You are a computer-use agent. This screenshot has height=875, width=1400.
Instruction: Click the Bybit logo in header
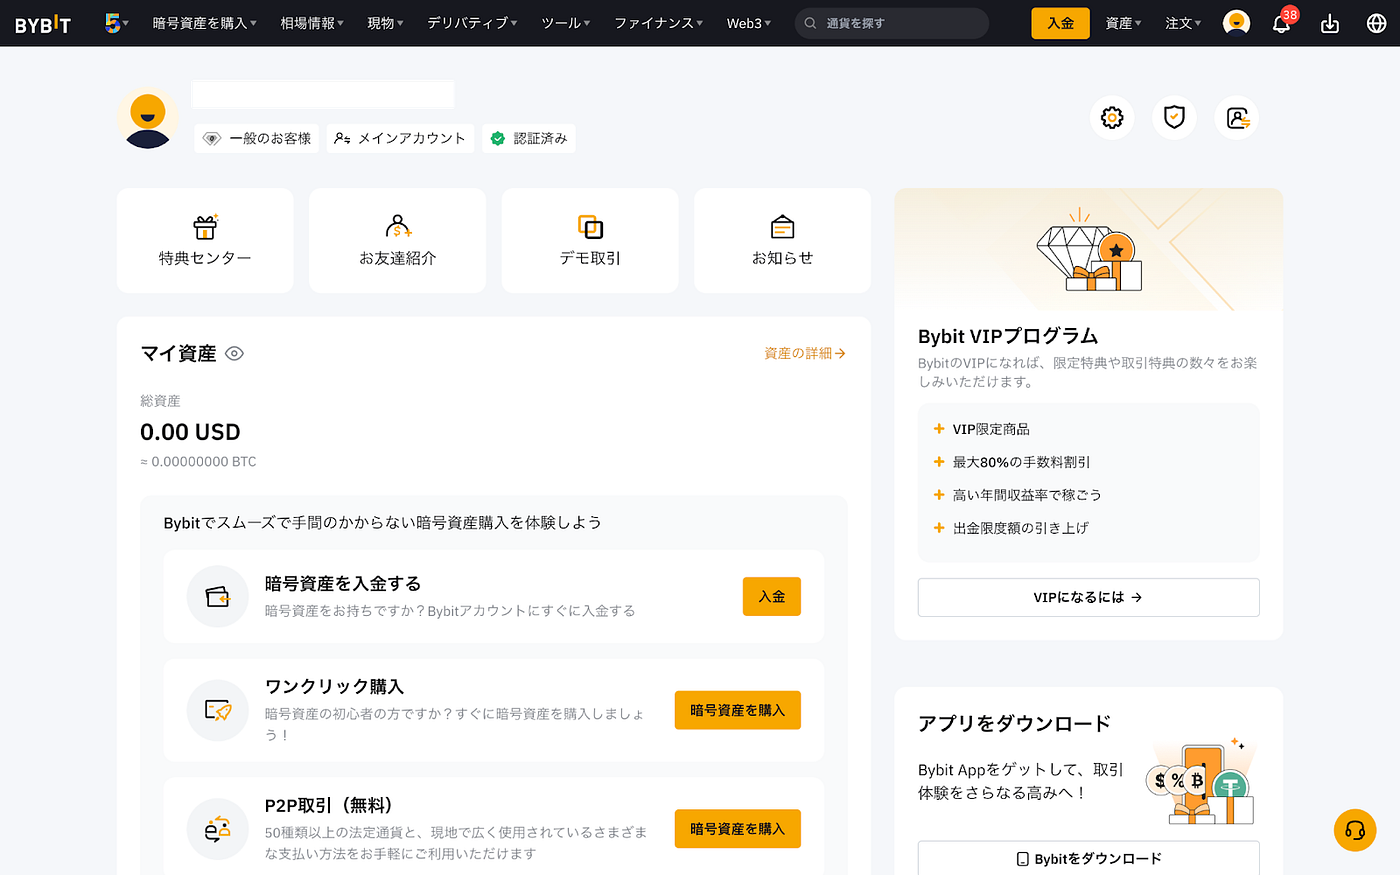tap(43, 24)
